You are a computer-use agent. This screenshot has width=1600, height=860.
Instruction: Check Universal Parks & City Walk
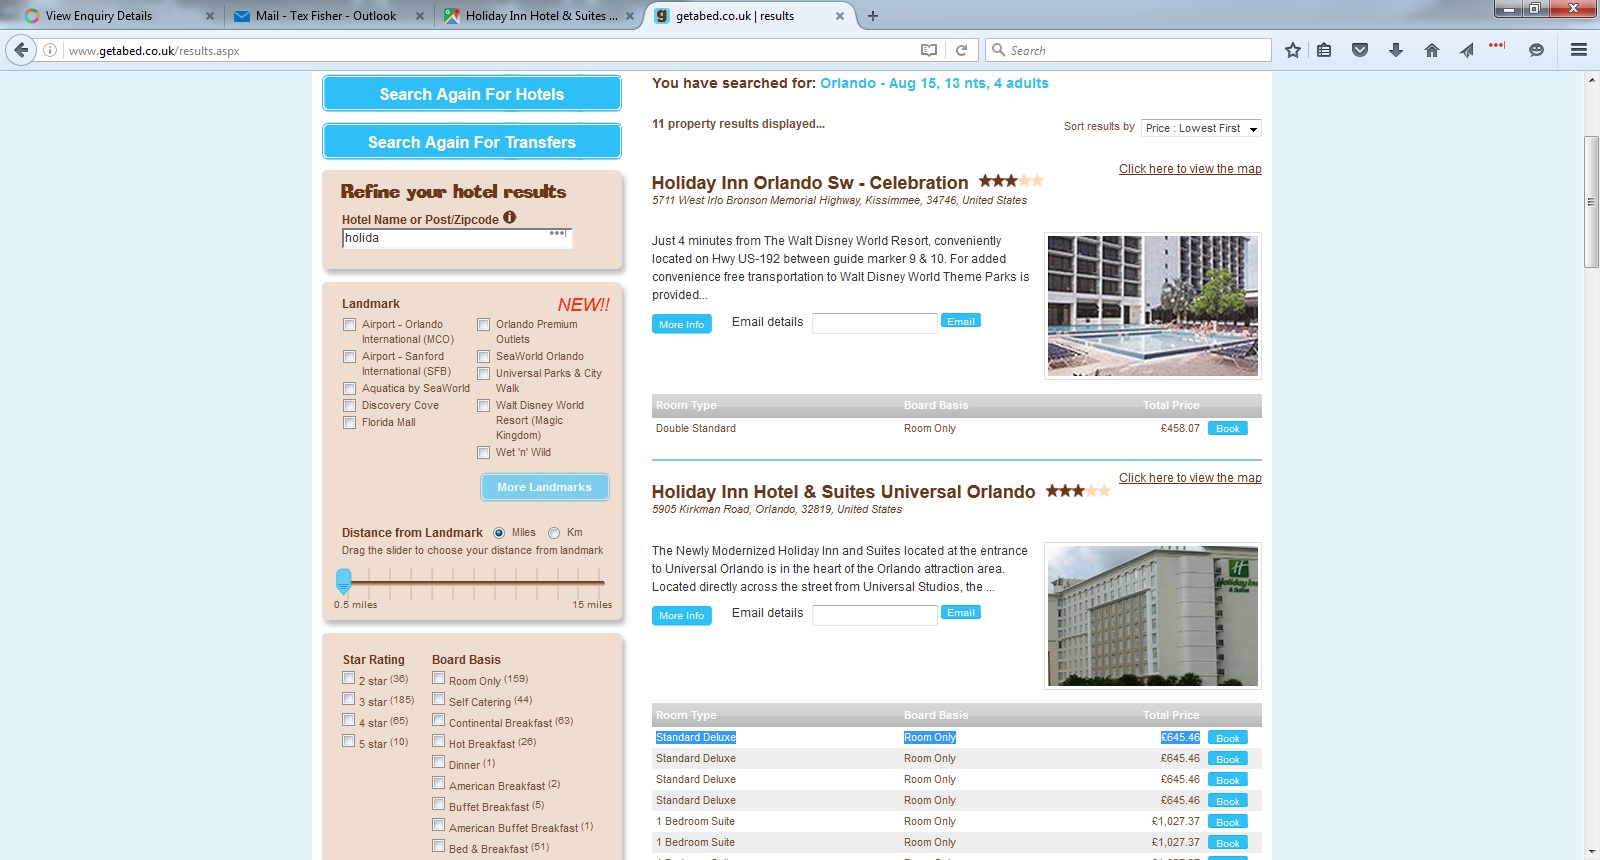click(x=483, y=374)
